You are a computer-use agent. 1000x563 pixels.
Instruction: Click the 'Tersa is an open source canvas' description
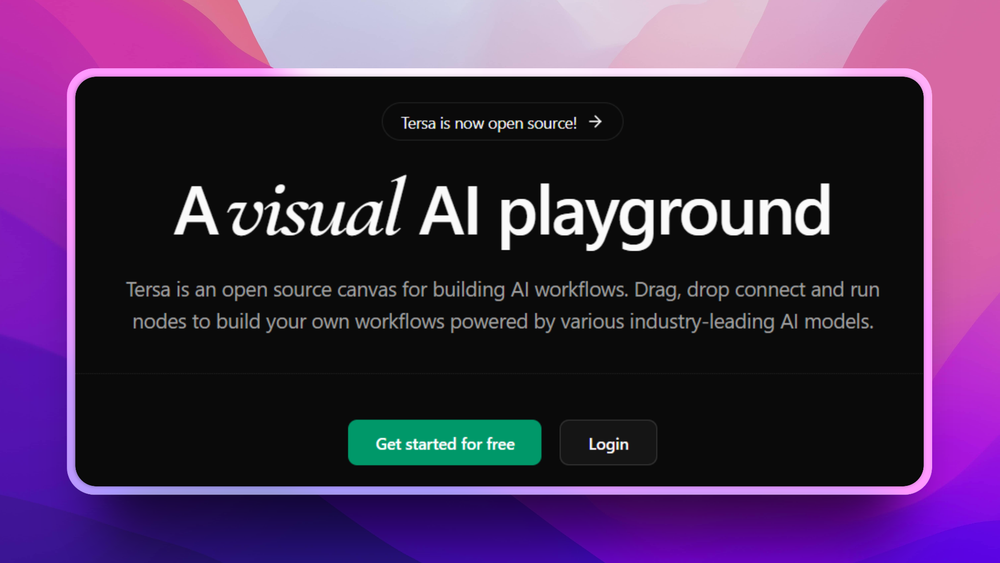coord(503,305)
